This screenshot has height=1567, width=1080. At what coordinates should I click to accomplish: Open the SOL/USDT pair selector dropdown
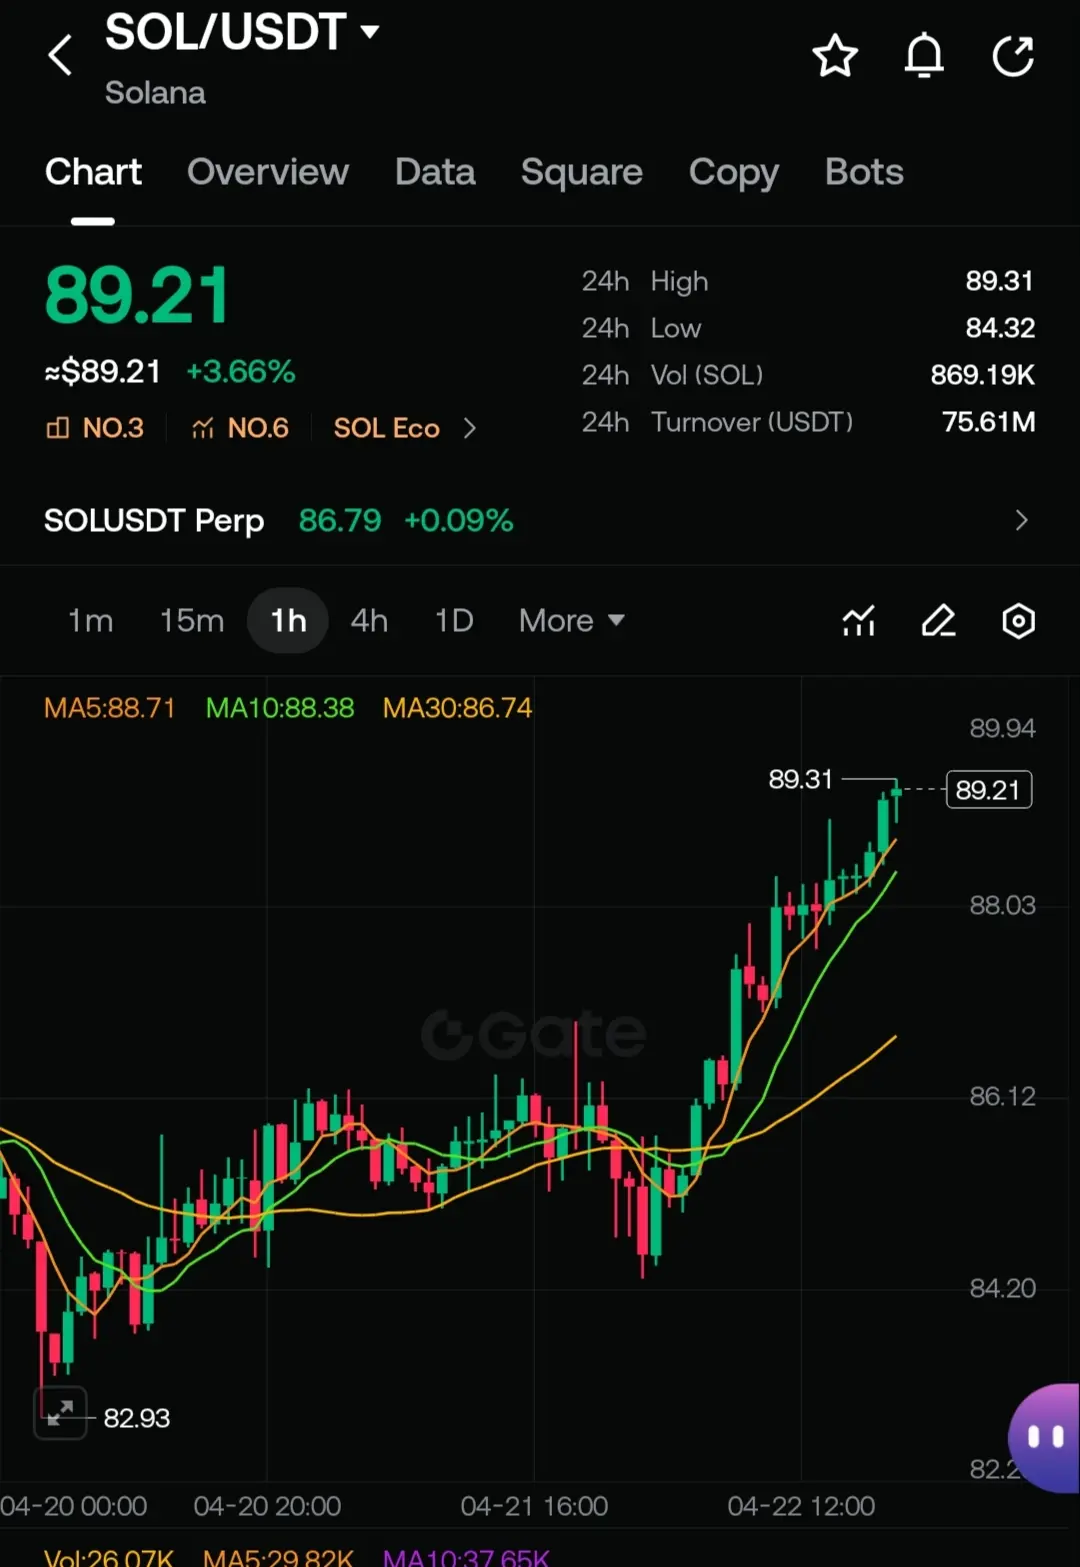[x=242, y=32]
